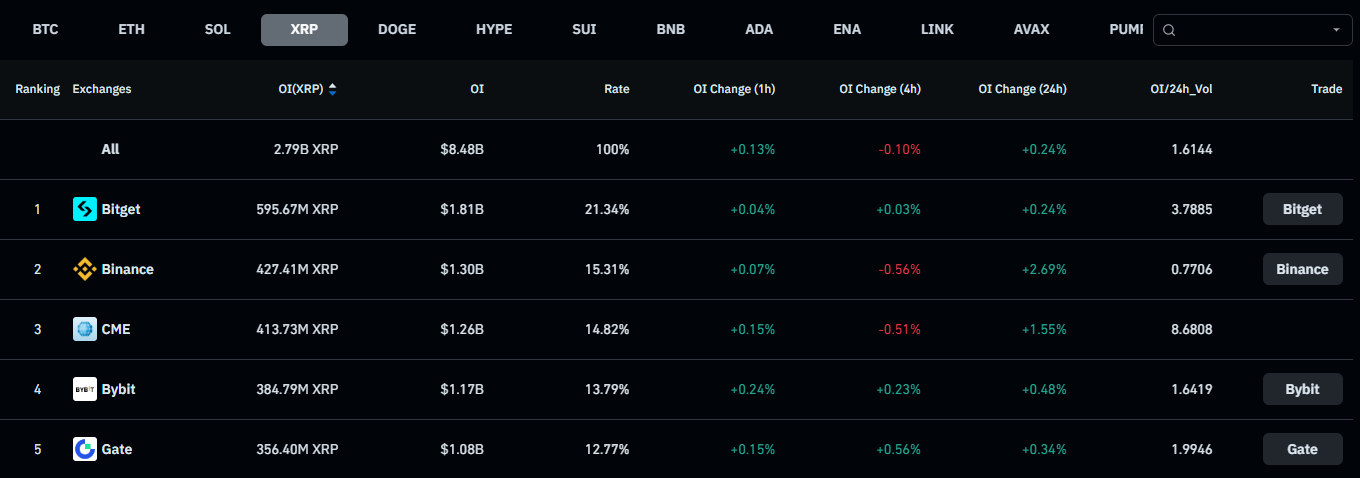1360x478 pixels.
Task: Click the -0.10% 4h change value
Action: [x=899, y=149]
